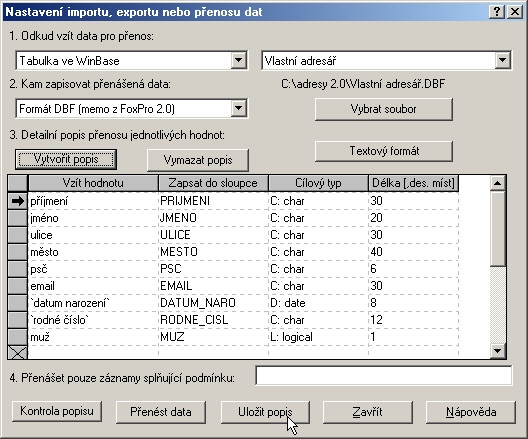Click the 'JMENO' target column cell
528x439 pixels.
click(x=213, y=218)
